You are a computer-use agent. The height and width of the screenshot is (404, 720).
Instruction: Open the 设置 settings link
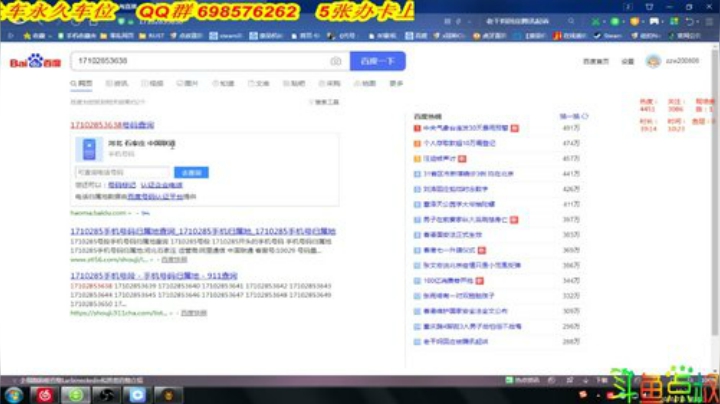tap(628, 61)
